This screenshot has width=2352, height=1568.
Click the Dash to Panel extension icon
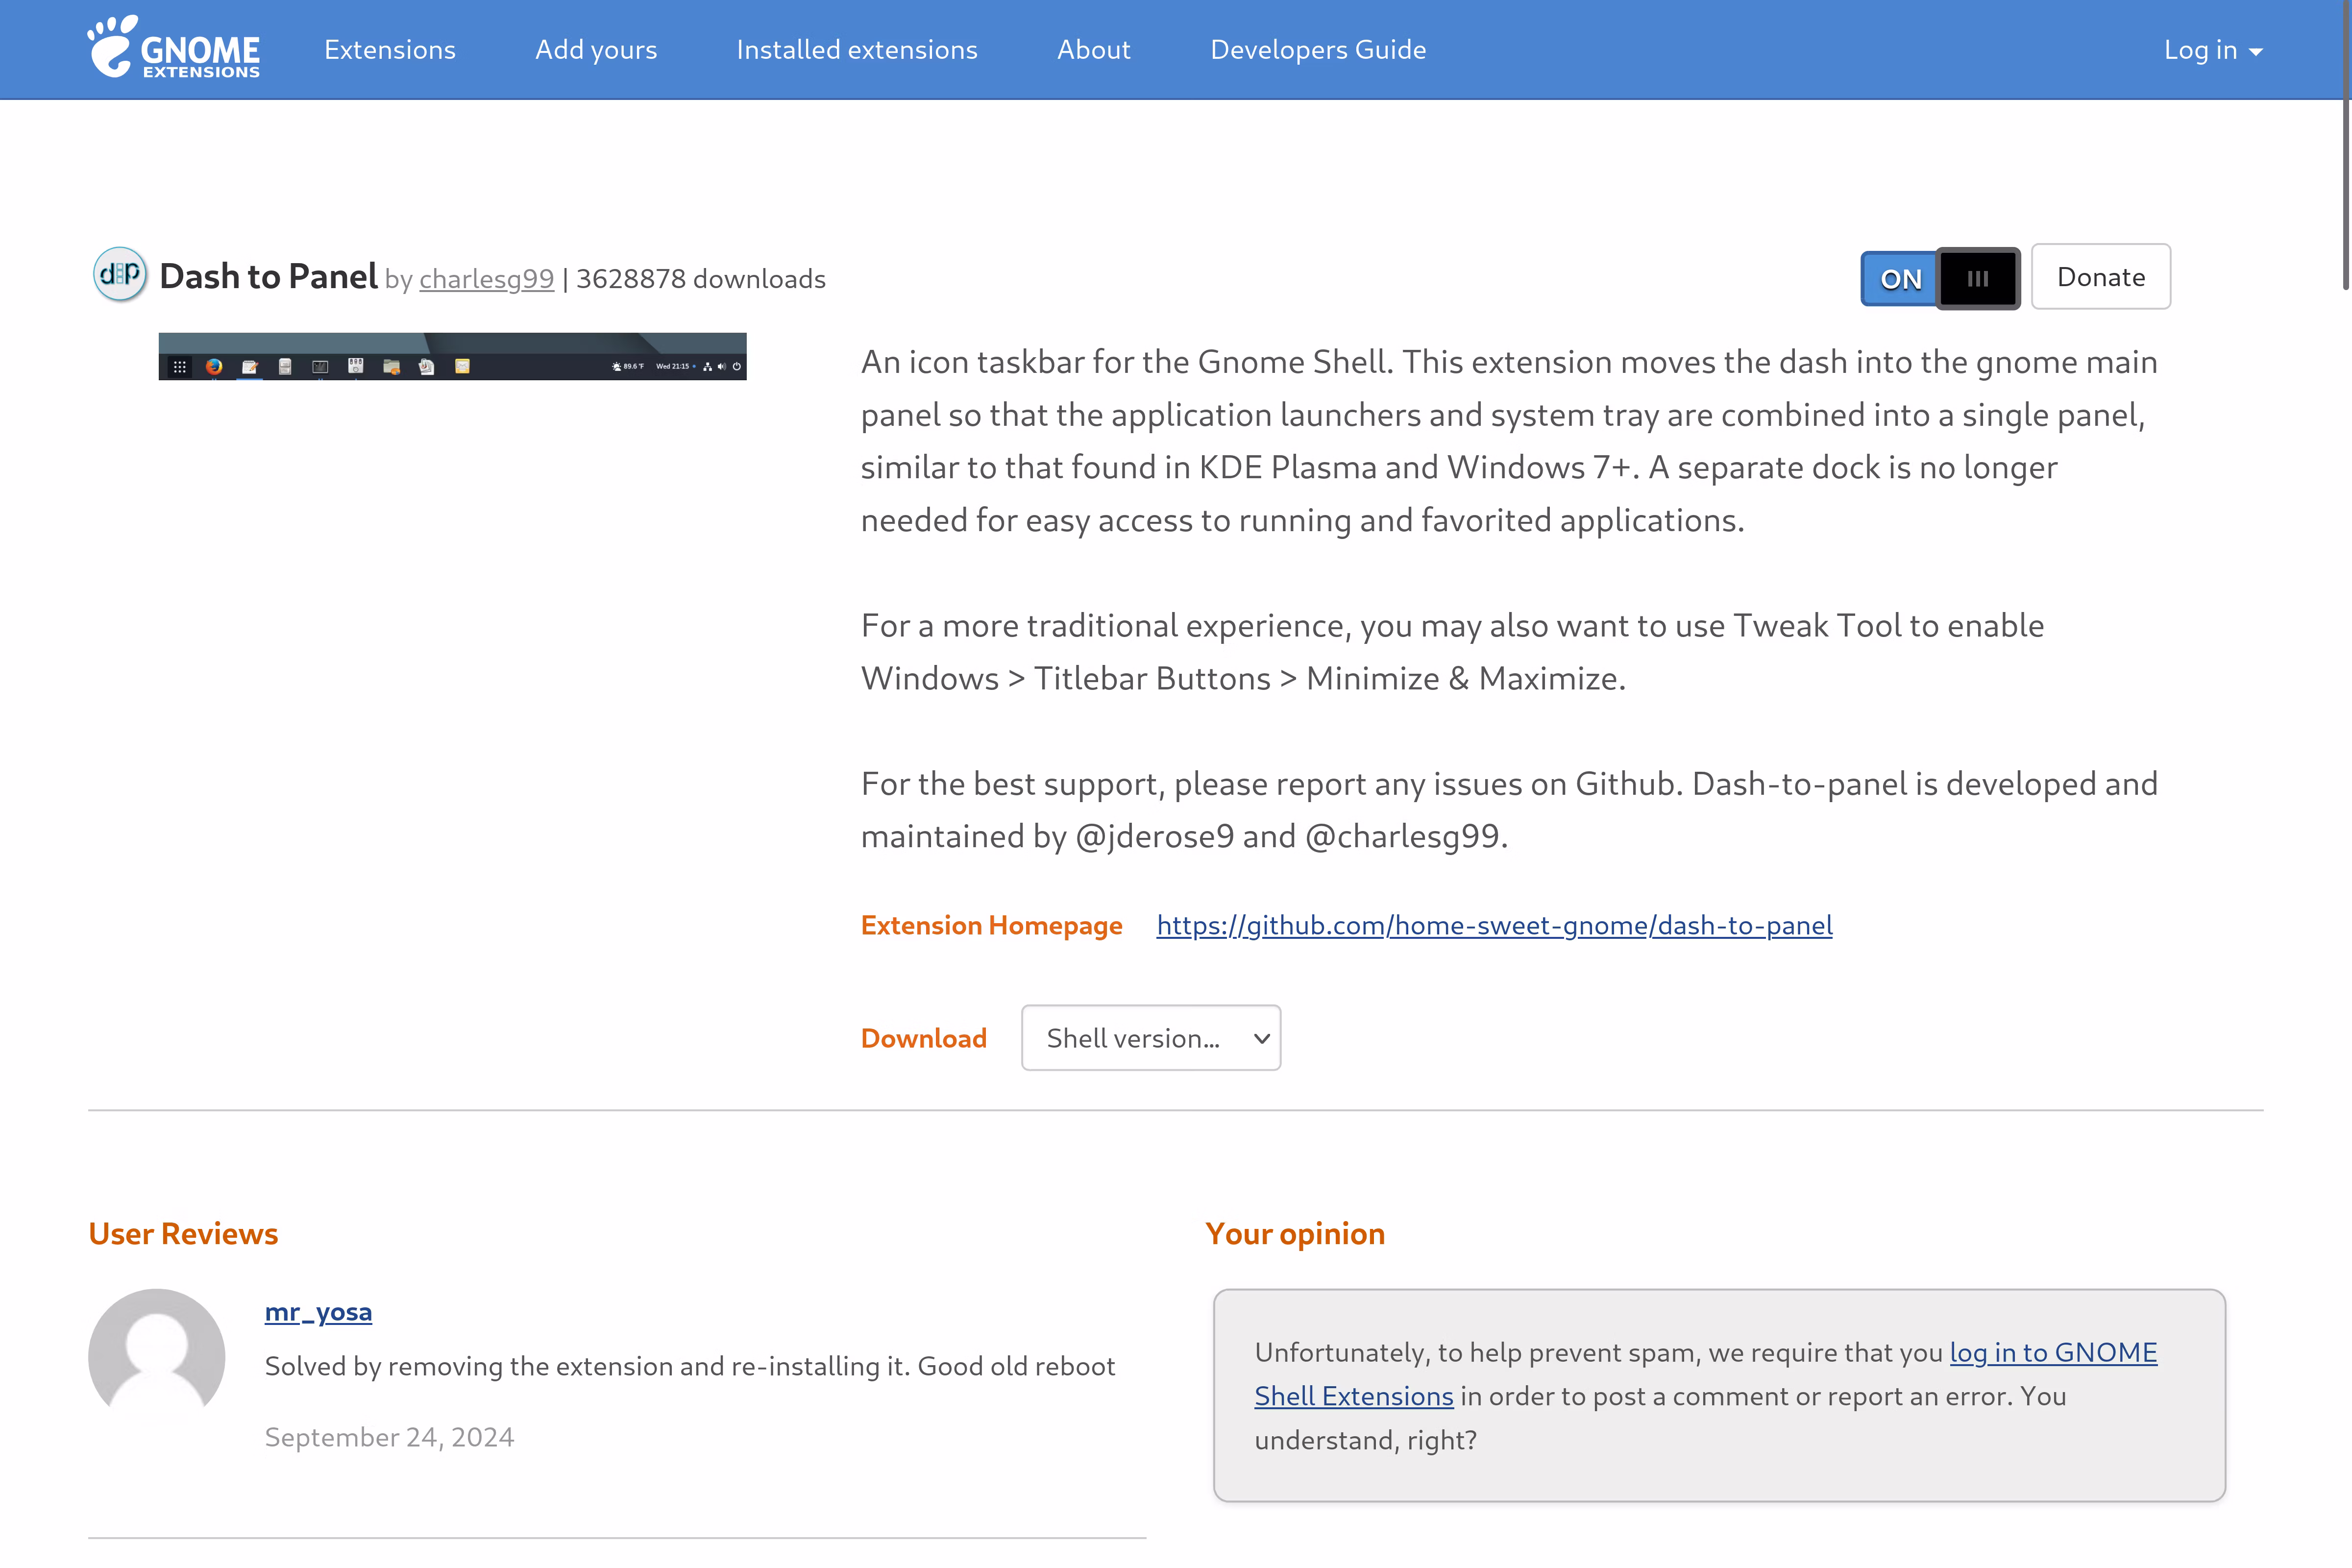120,275
